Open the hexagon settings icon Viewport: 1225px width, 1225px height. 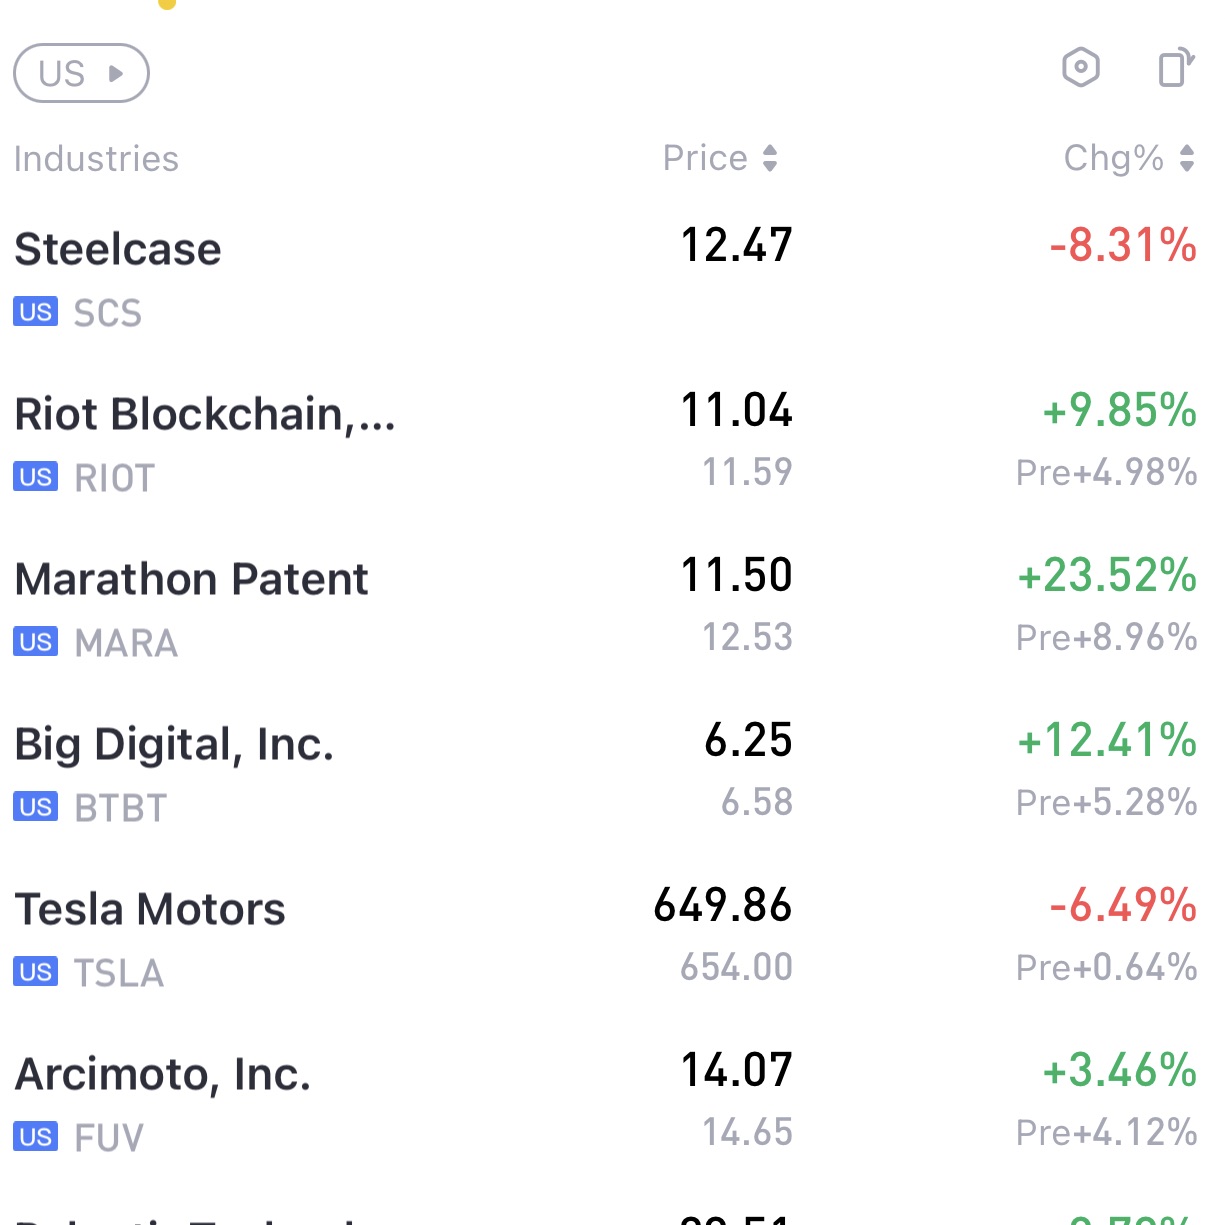[x=1080, y=68]
